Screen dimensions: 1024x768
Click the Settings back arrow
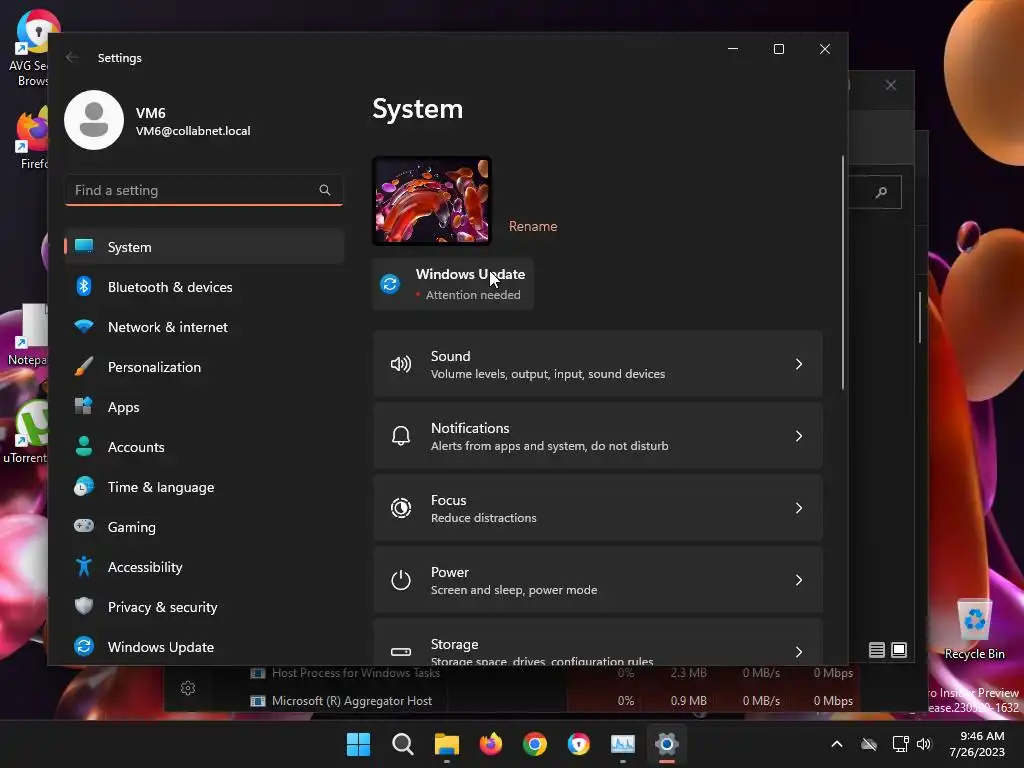coord(72,57)
